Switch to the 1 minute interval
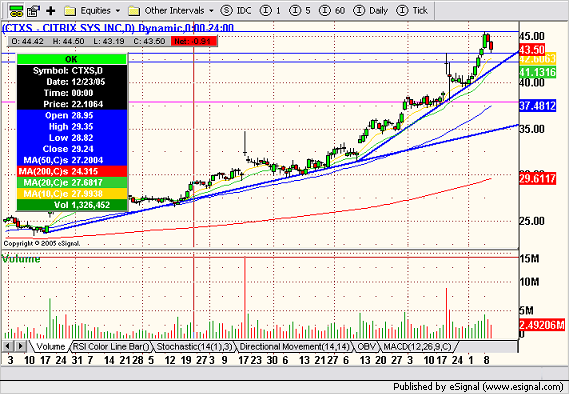The image size is (569, 394). 271,11
